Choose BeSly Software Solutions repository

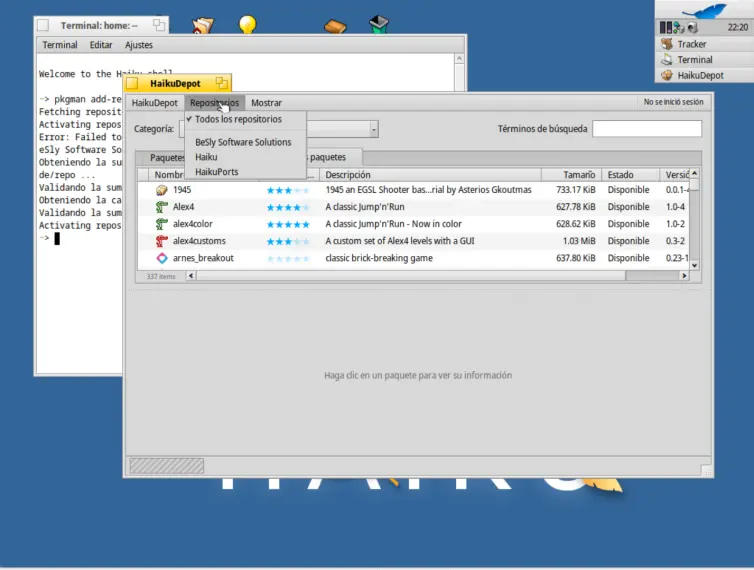tap(245, 142)
